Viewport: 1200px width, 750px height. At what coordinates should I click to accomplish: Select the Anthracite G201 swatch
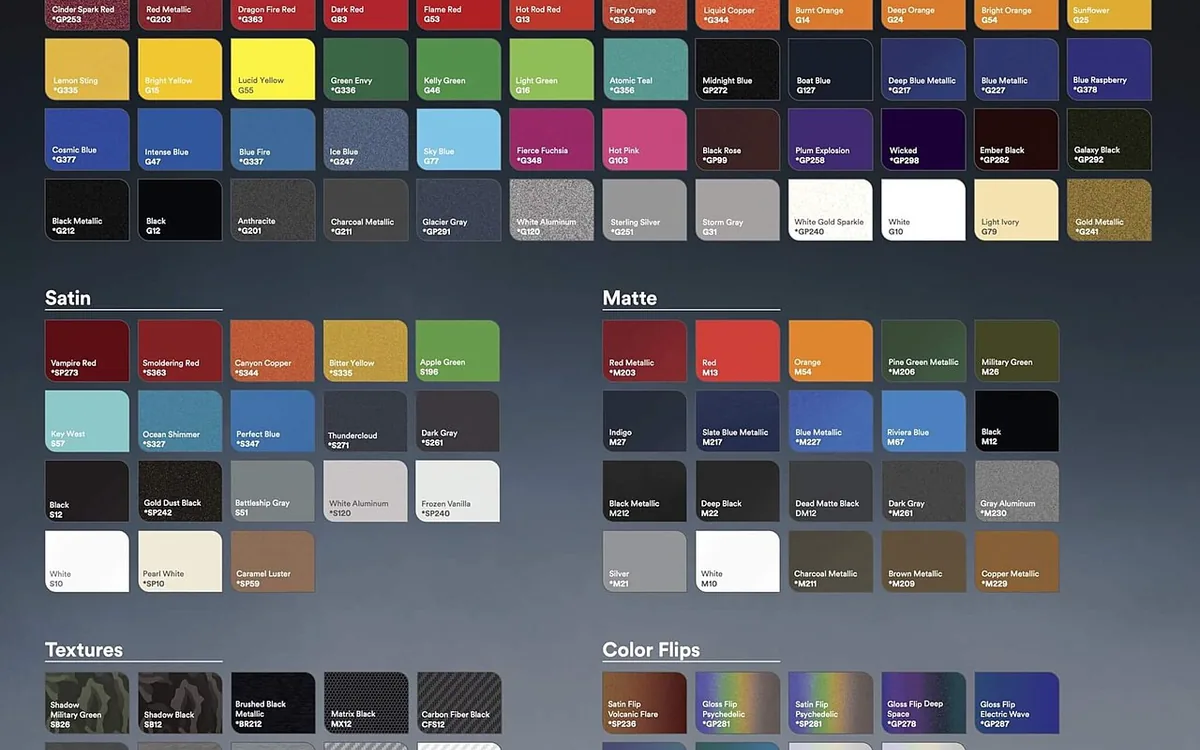273,210
